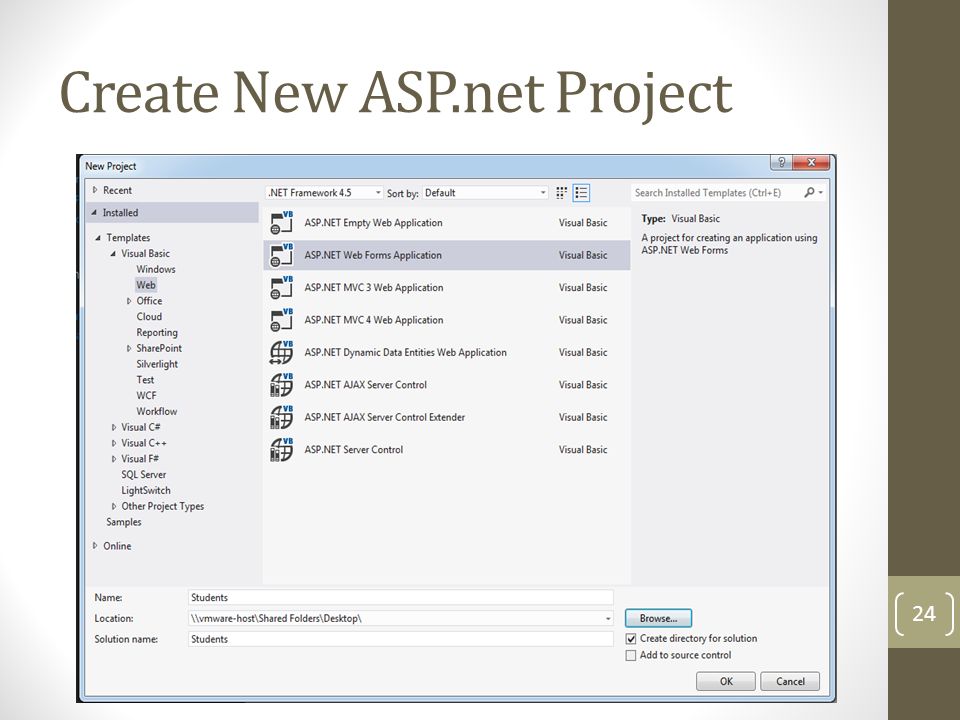
Task: Select "ASP.NET Empty Web Application" text
Action: coord(373,223)
